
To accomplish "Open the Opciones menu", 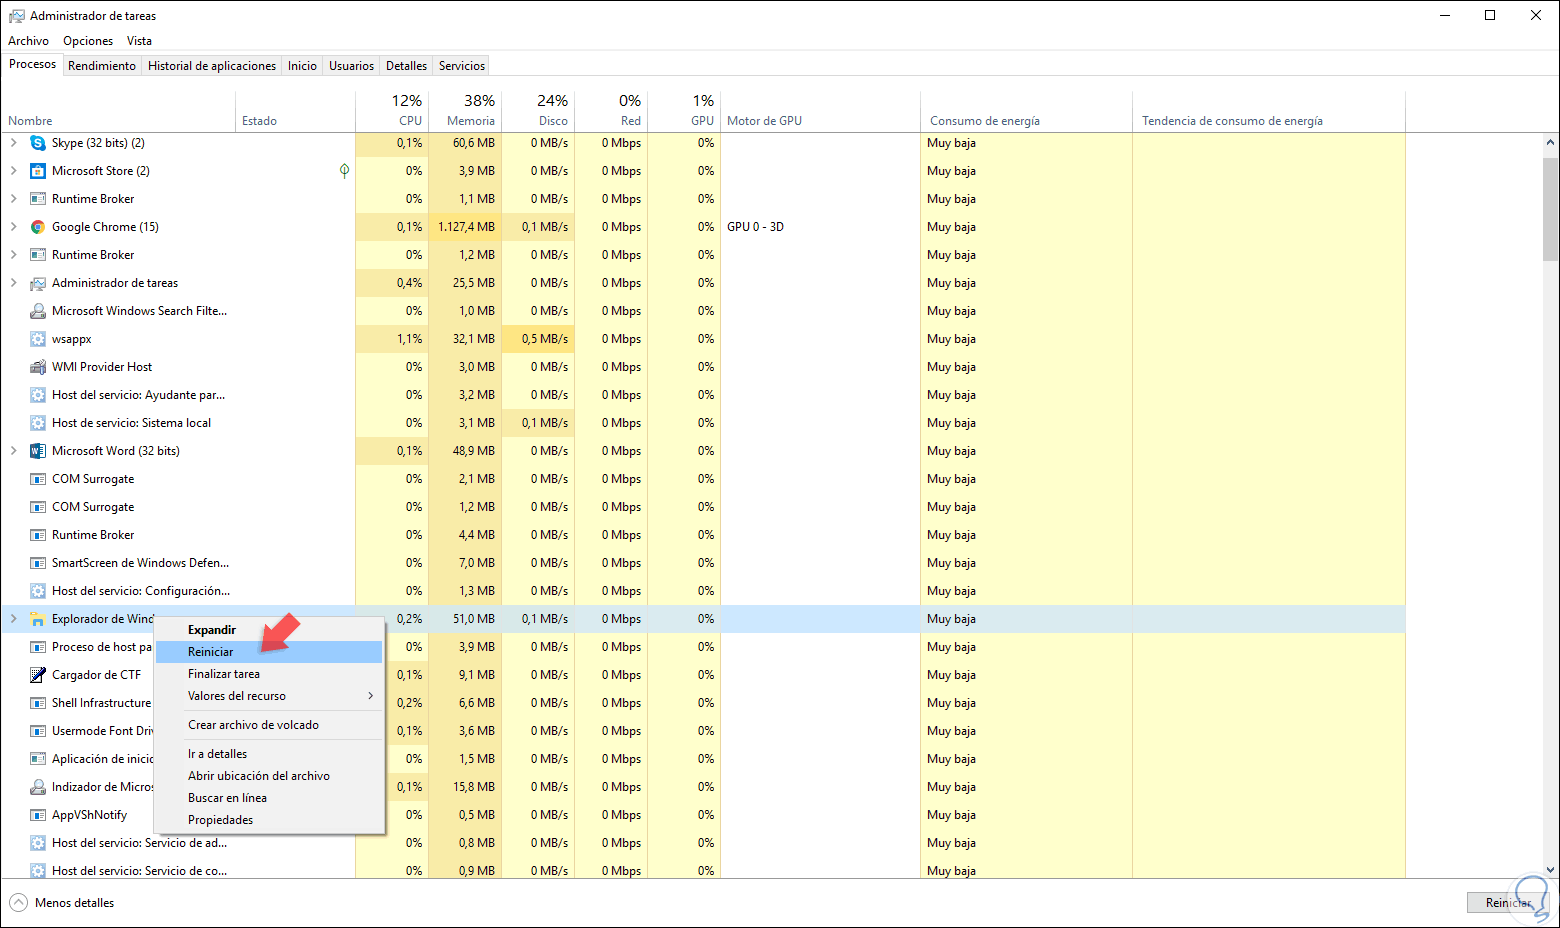I will (88, 41).
